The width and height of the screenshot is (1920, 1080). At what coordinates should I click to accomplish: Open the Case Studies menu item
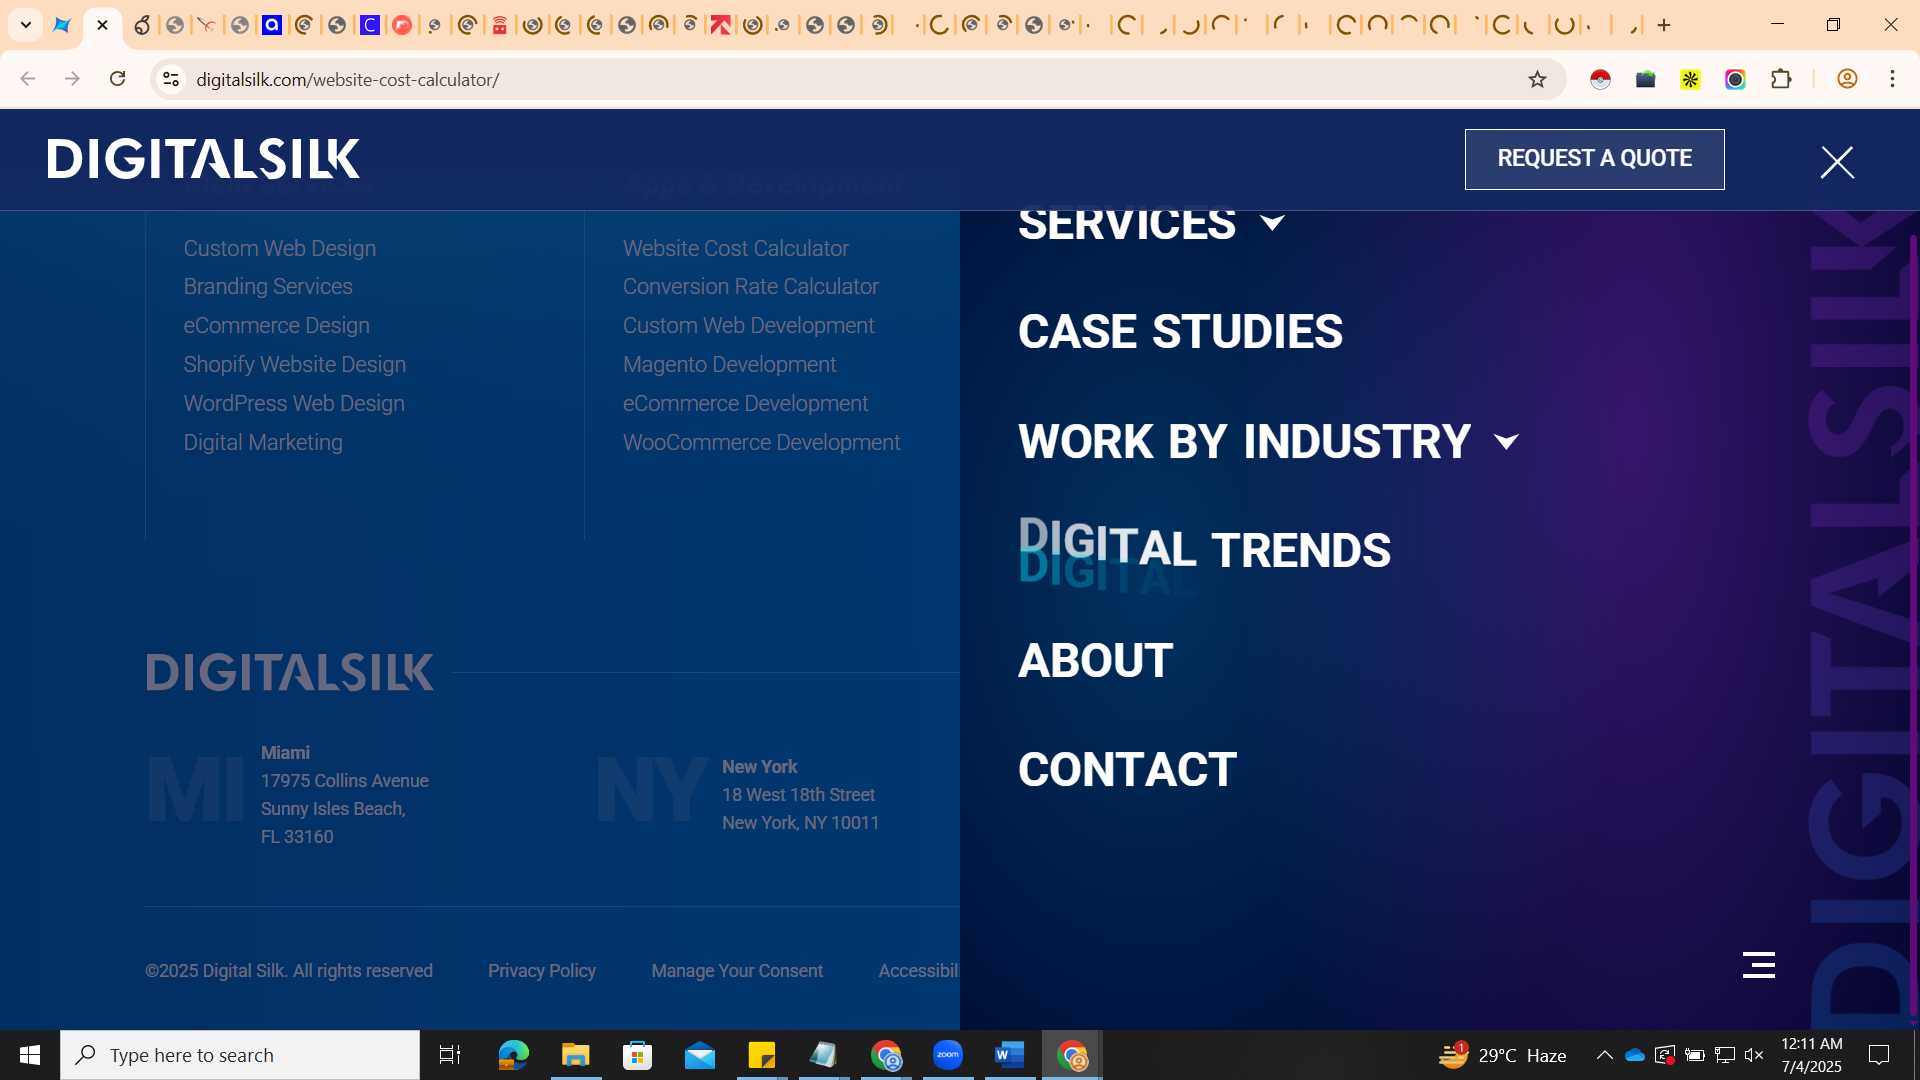click(x=1180, y=331)
